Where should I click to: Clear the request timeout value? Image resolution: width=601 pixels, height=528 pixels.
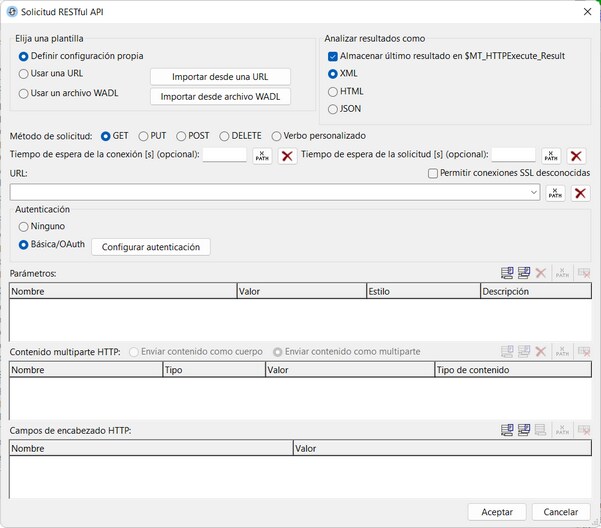pyautogui.click(x=576, y=155)
